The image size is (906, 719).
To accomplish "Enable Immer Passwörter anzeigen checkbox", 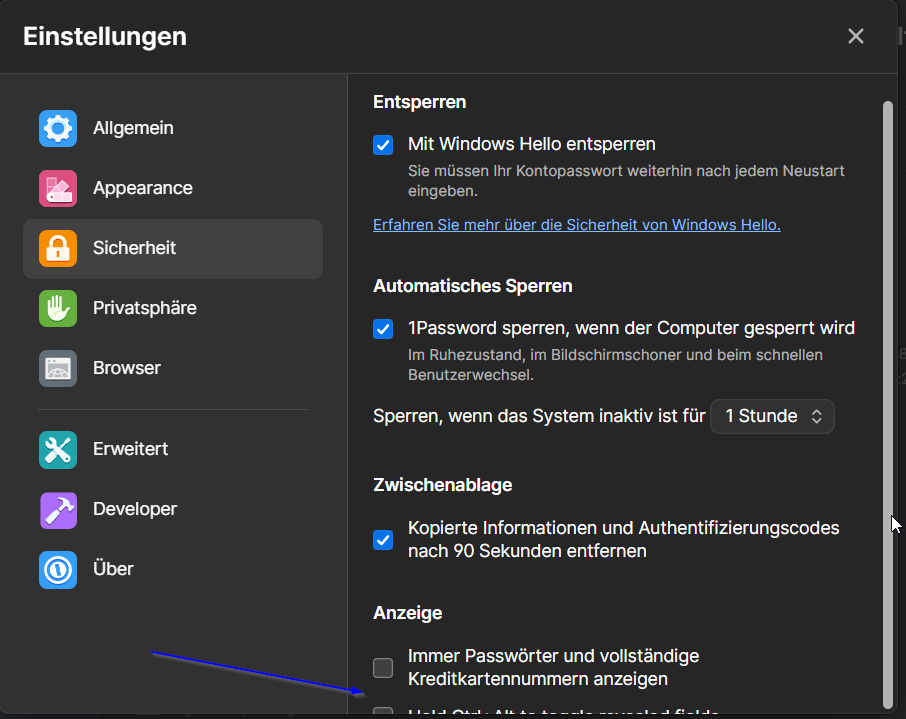I will [x=383, y=667].
